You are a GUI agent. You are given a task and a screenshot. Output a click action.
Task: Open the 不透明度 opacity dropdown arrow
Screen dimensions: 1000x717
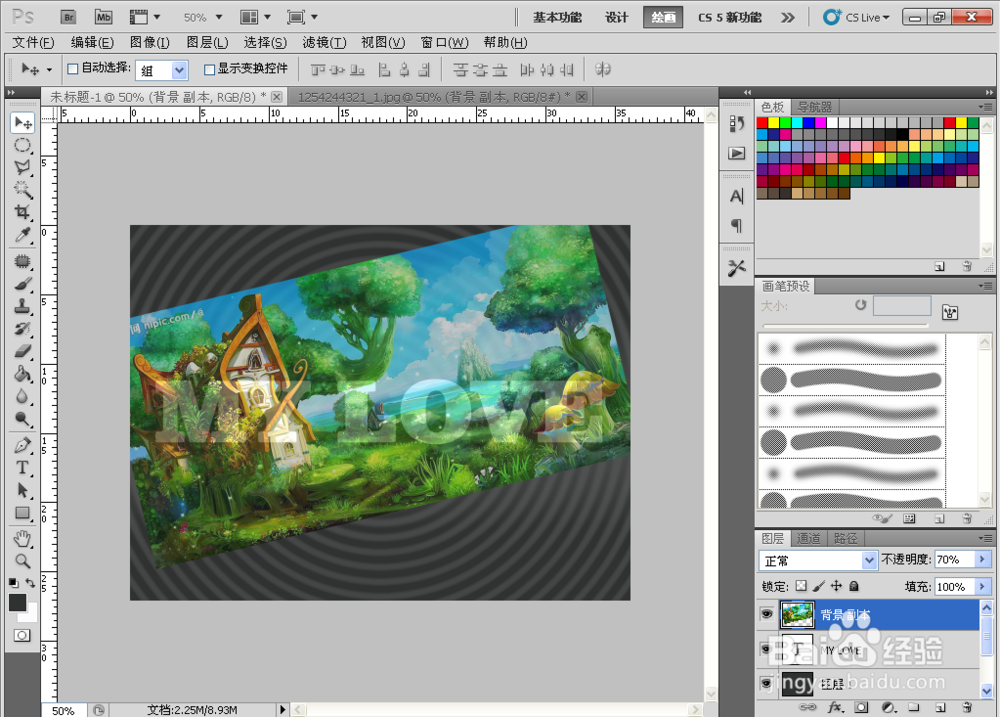point(985,559)
